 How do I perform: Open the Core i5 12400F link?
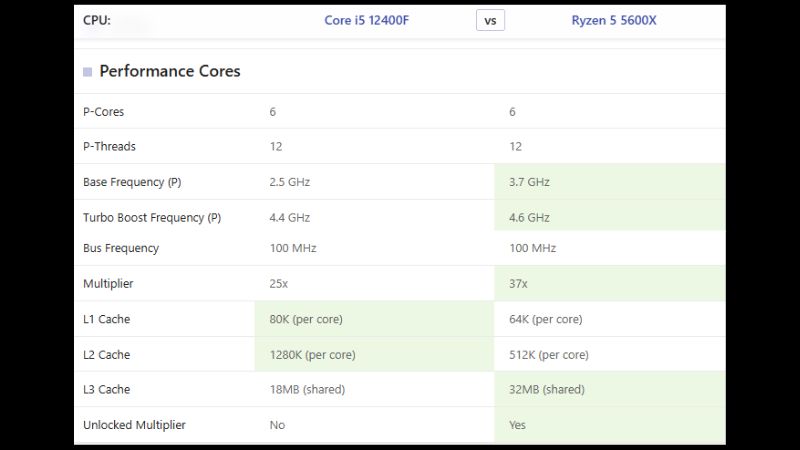pos(366,20)
